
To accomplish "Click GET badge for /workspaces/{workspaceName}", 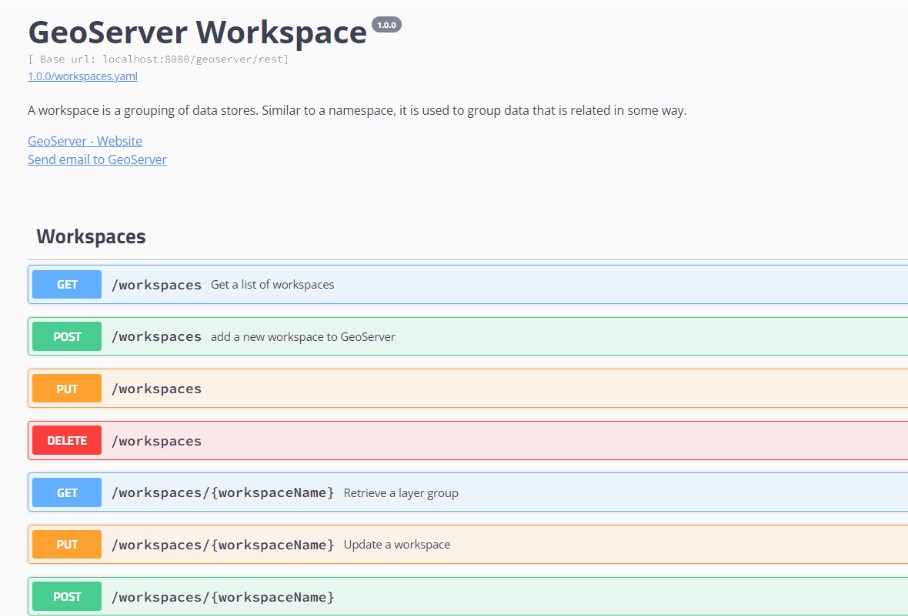I will [x=67, y=493].
